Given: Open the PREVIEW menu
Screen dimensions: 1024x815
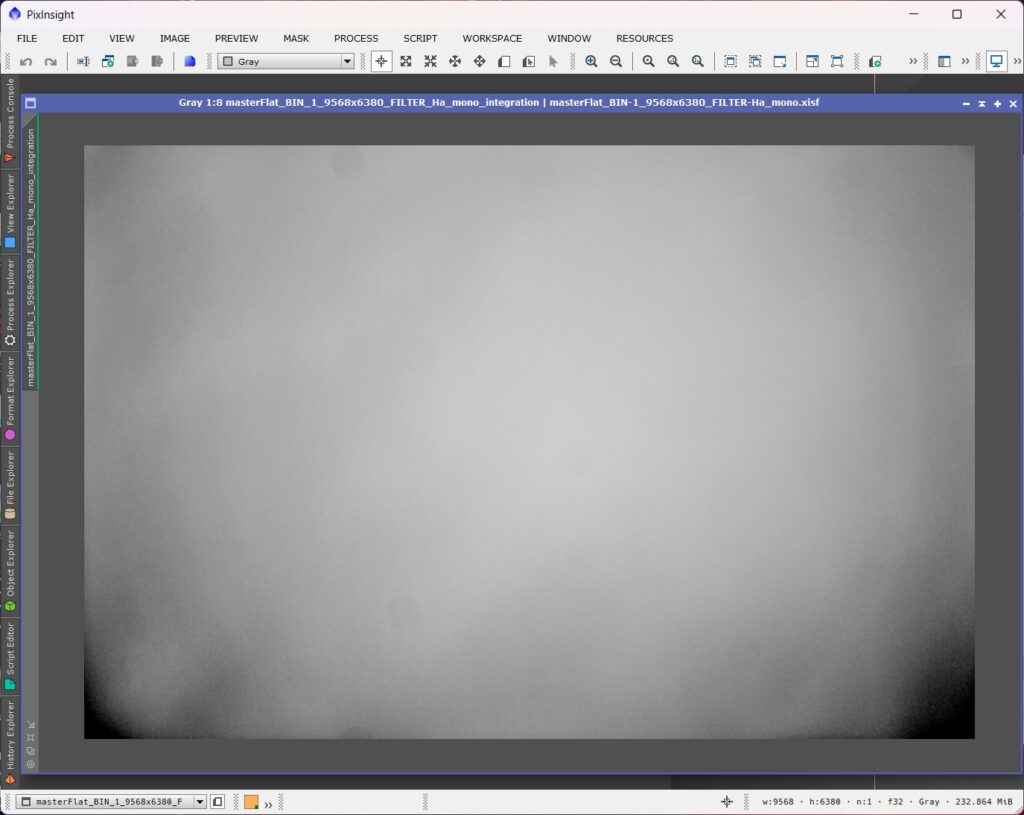Looking at the screenshot, I should tap(236, 39).
